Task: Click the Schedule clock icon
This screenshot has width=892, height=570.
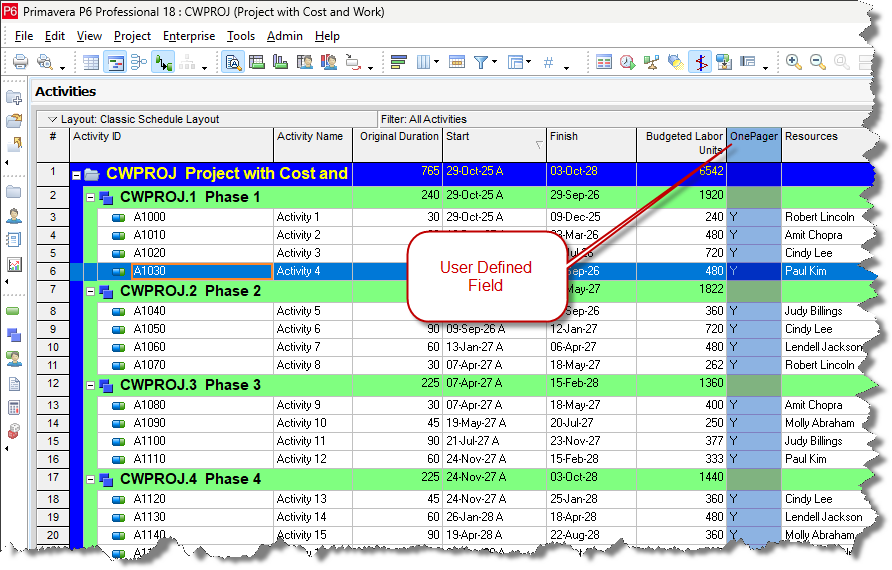Action: click(627, 61)
